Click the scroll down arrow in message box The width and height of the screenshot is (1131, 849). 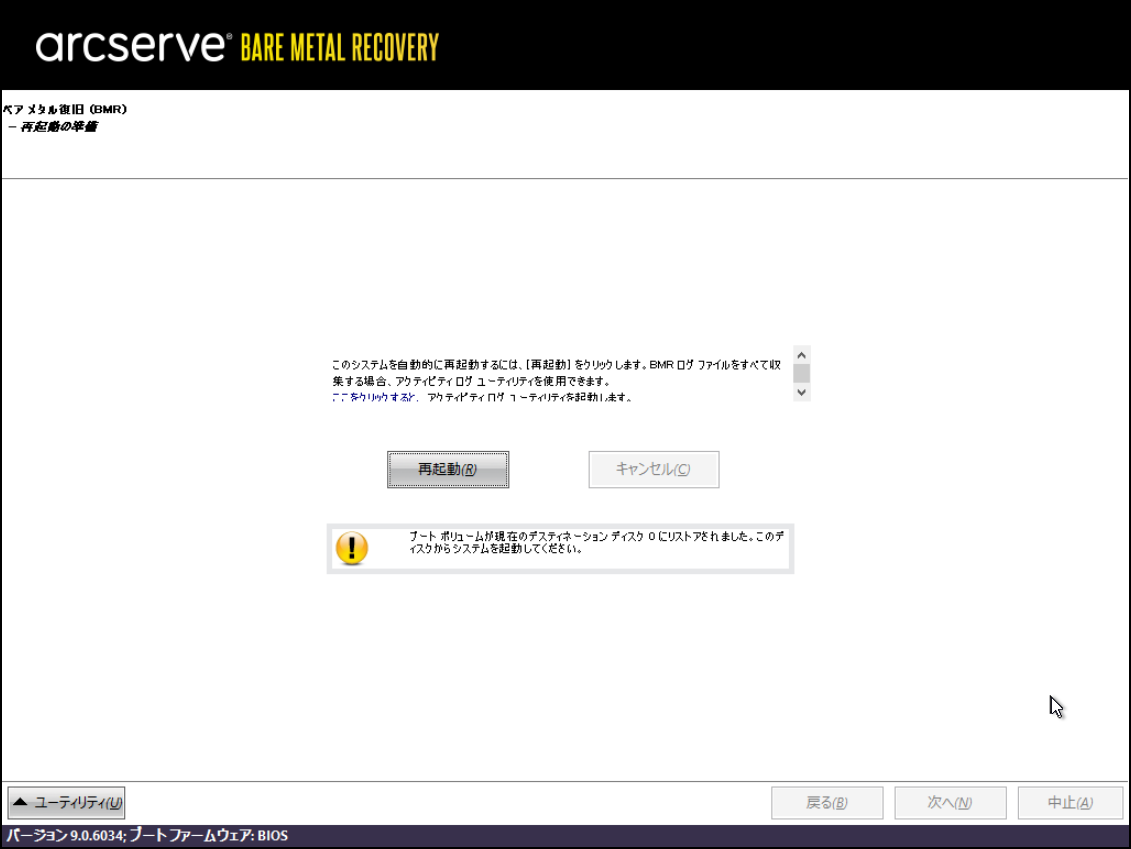coord(801,392)
